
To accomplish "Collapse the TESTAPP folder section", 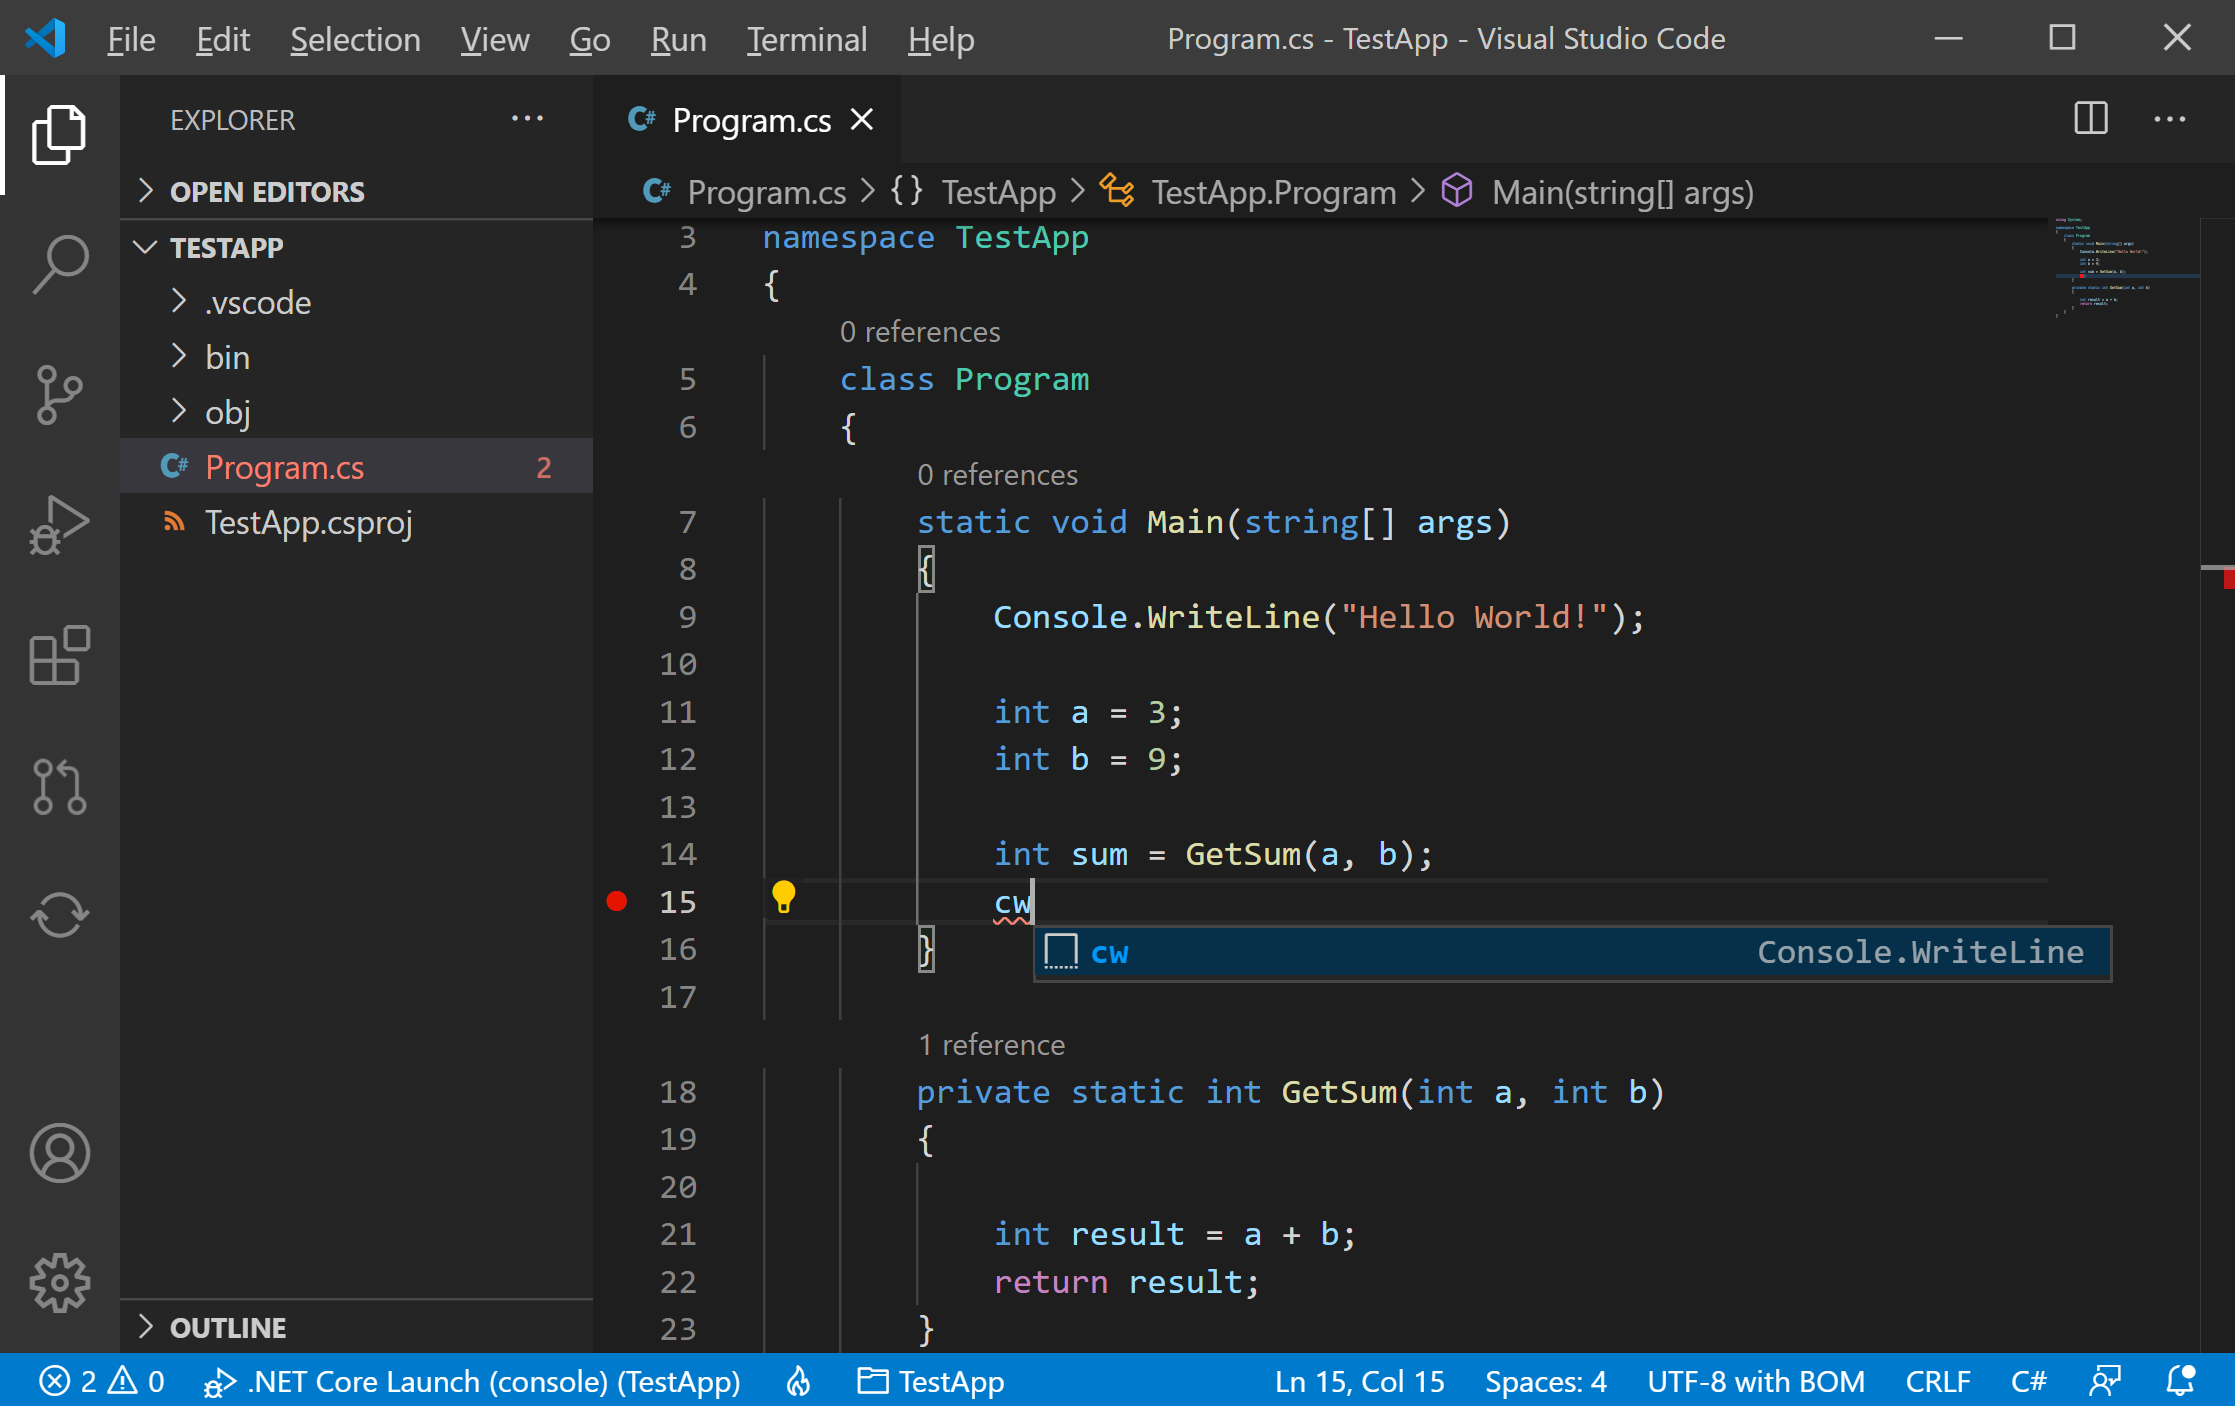I will [226, 247].
